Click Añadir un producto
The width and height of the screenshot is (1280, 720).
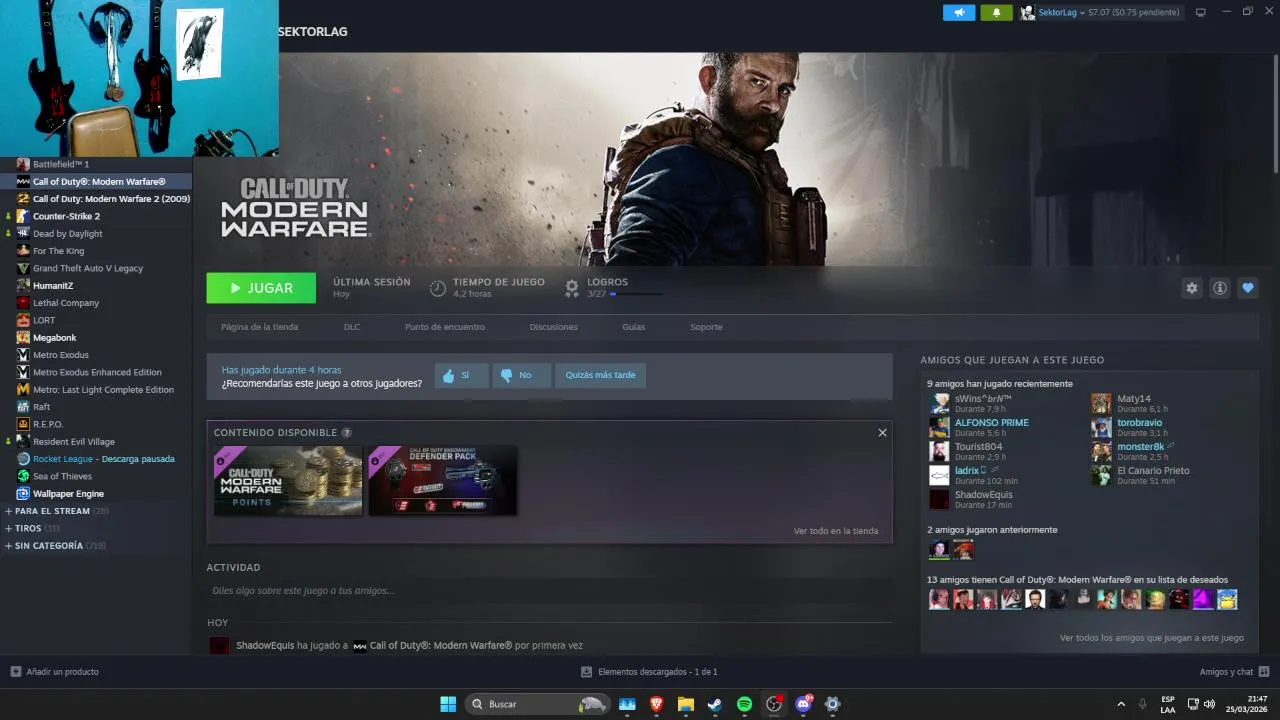click(x=54, y=672)
